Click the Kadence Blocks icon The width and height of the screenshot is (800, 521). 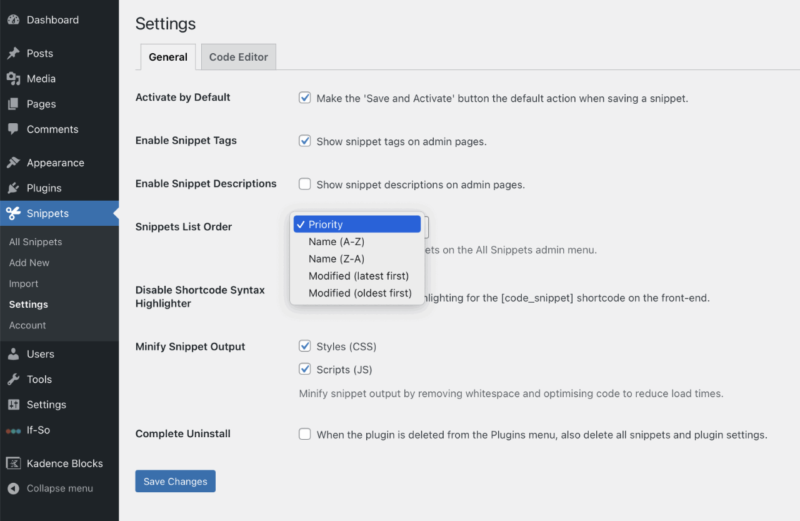tap(13, 464)
